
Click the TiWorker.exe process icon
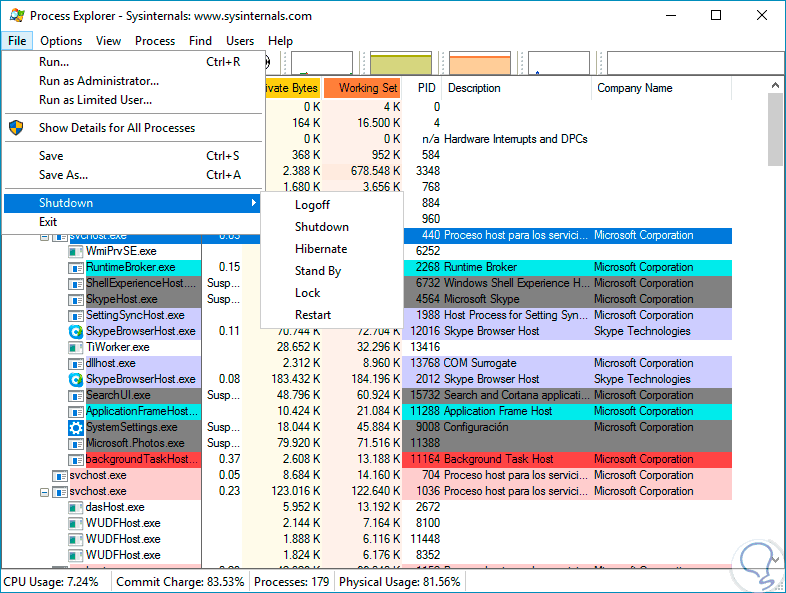[x=75, y=347]
